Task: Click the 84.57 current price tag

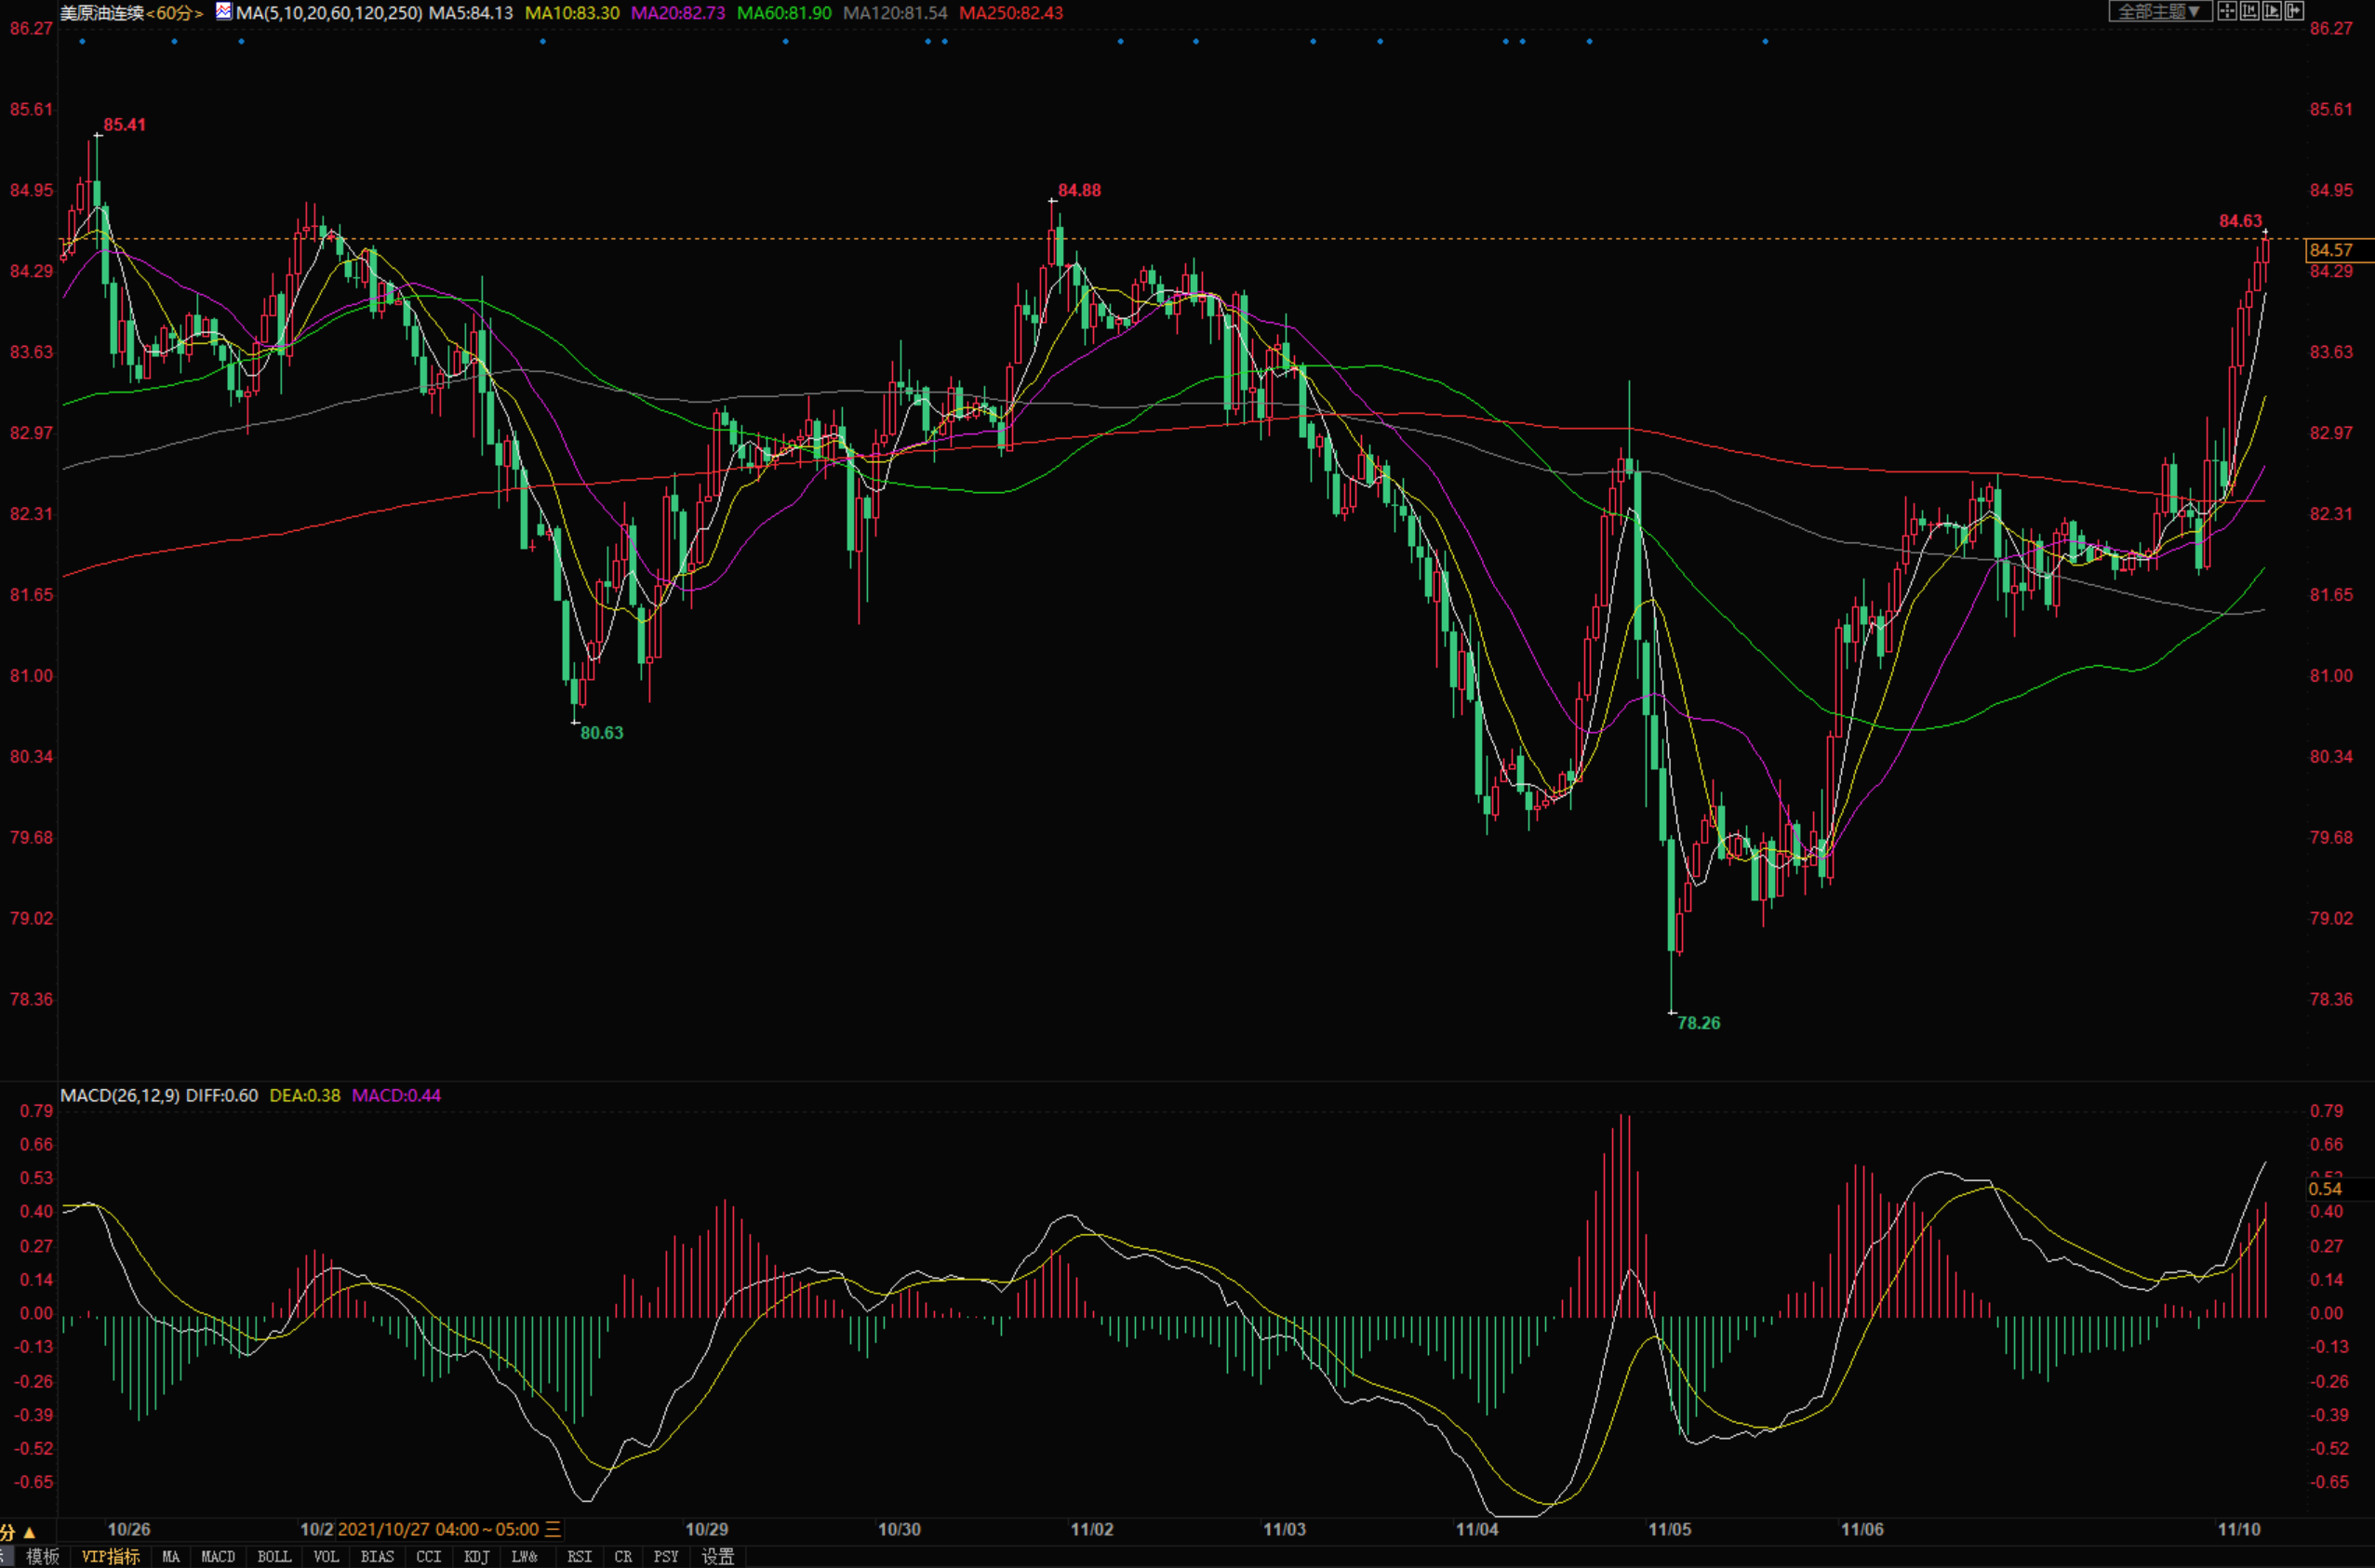Action: coord(2331,250)
